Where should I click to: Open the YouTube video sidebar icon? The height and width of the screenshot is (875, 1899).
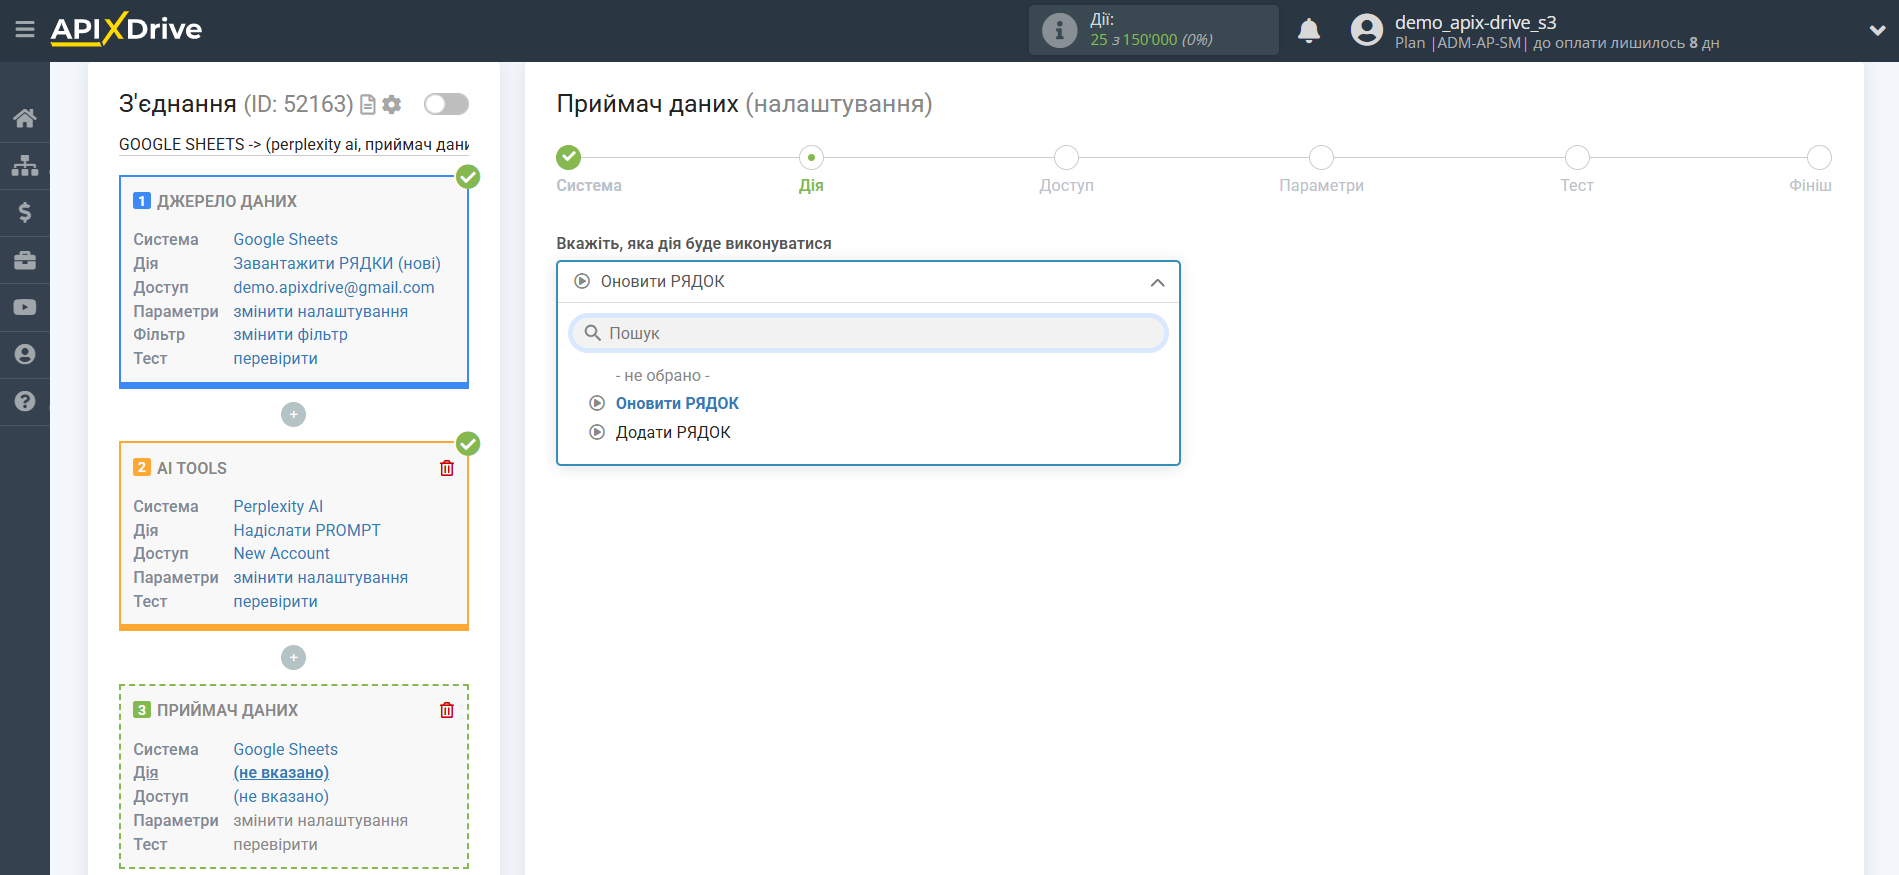[25, 307]
